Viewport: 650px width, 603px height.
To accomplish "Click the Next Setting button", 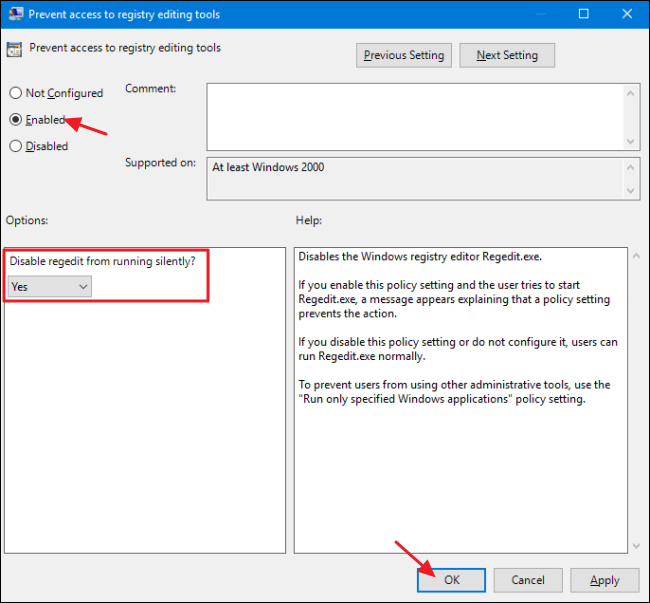I will click(507, 55).
